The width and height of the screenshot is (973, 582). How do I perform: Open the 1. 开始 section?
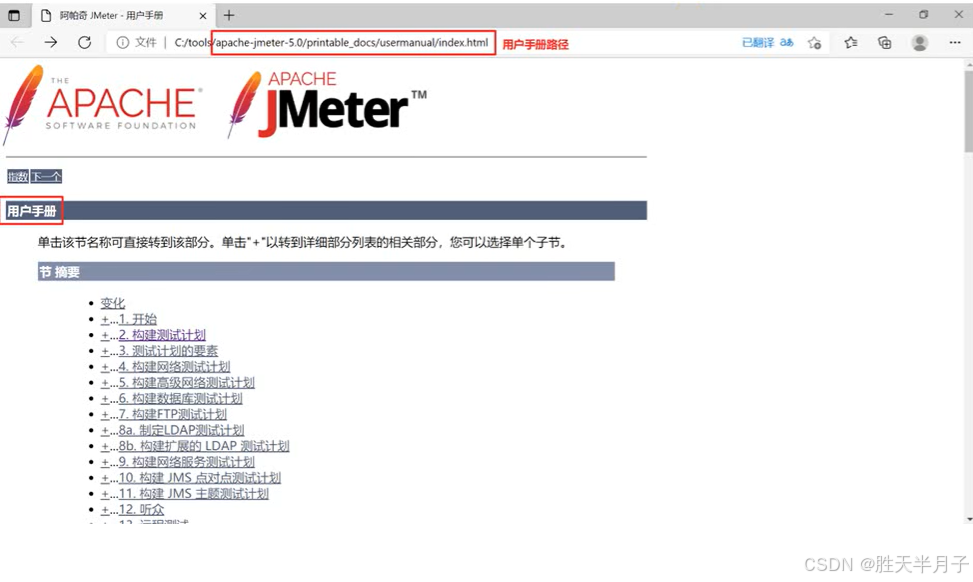[x=138, y=319]
